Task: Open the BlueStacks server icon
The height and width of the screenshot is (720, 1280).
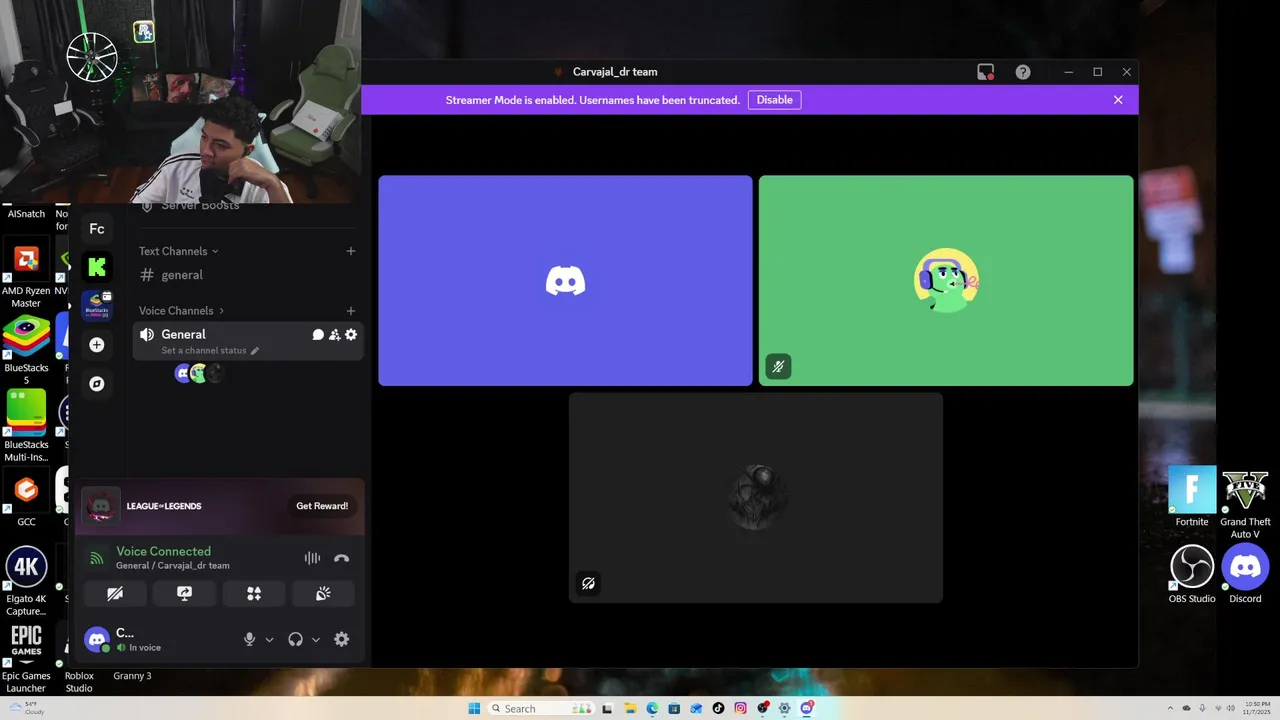Action: 97,305
